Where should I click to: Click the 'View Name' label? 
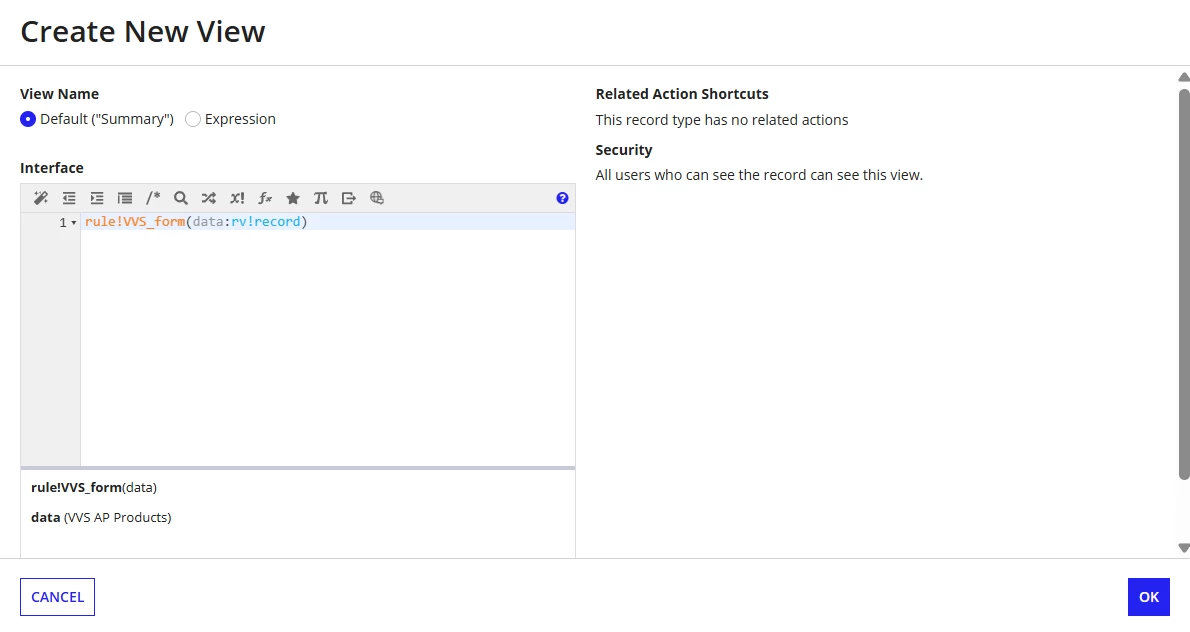coord(59,94)
